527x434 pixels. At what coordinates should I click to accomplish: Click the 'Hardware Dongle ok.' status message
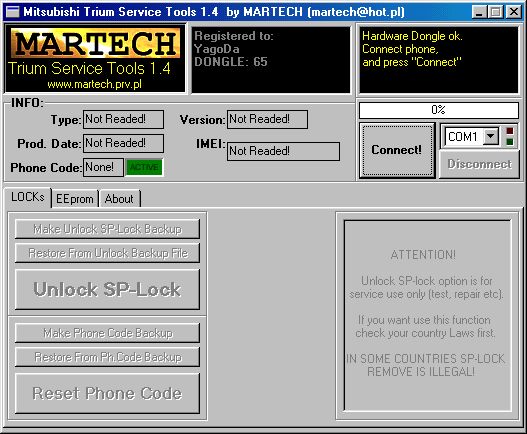(412, 36)
